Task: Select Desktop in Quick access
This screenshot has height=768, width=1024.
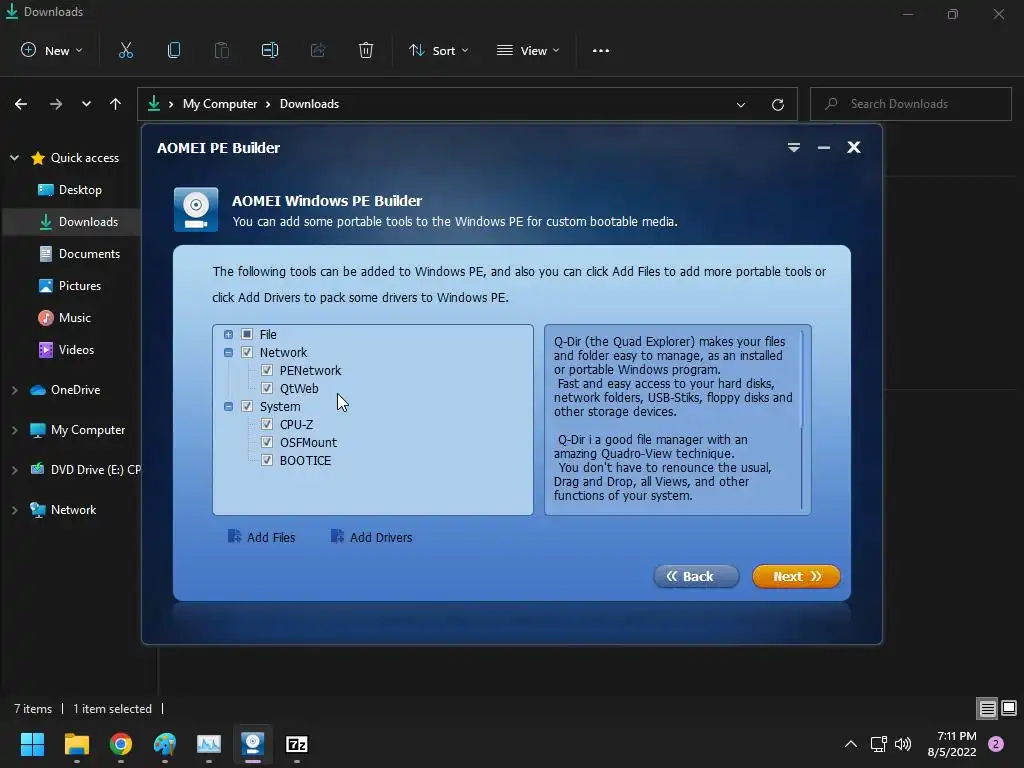Action: [x=70, y=189]
